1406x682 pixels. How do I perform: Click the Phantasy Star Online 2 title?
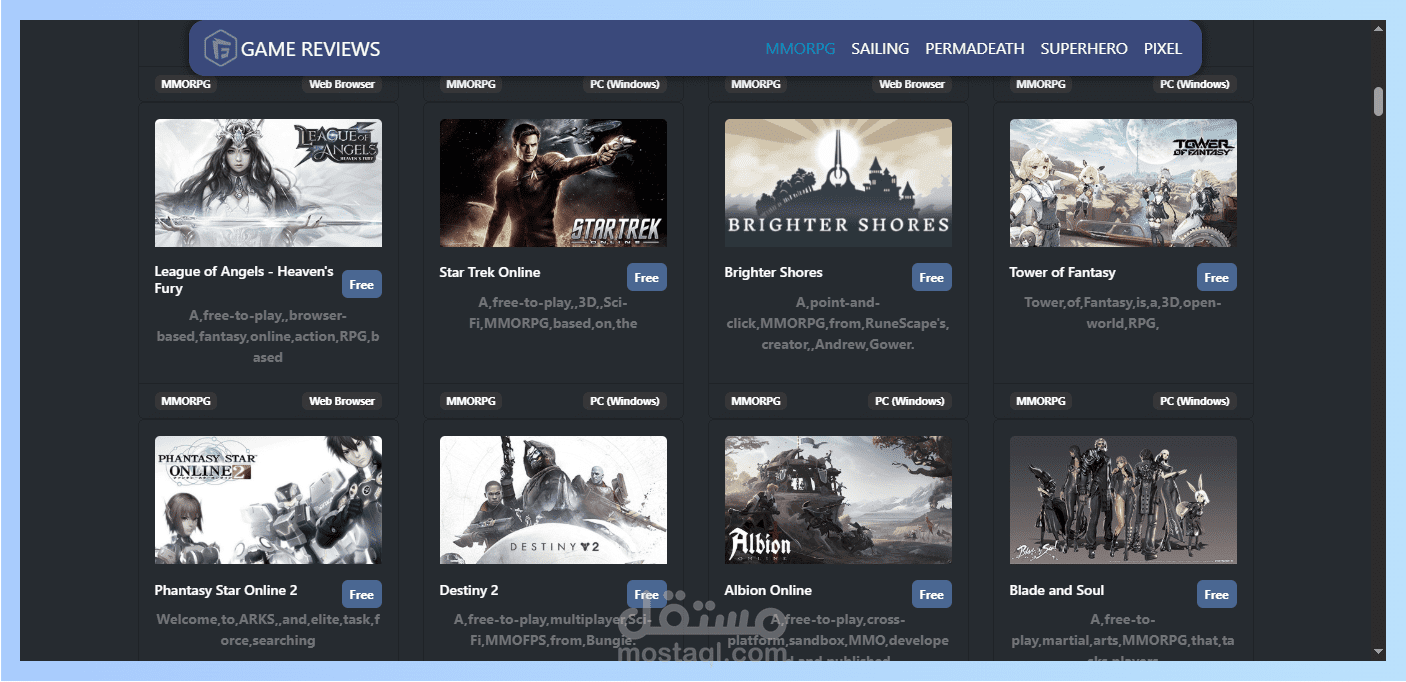point(226,590)
